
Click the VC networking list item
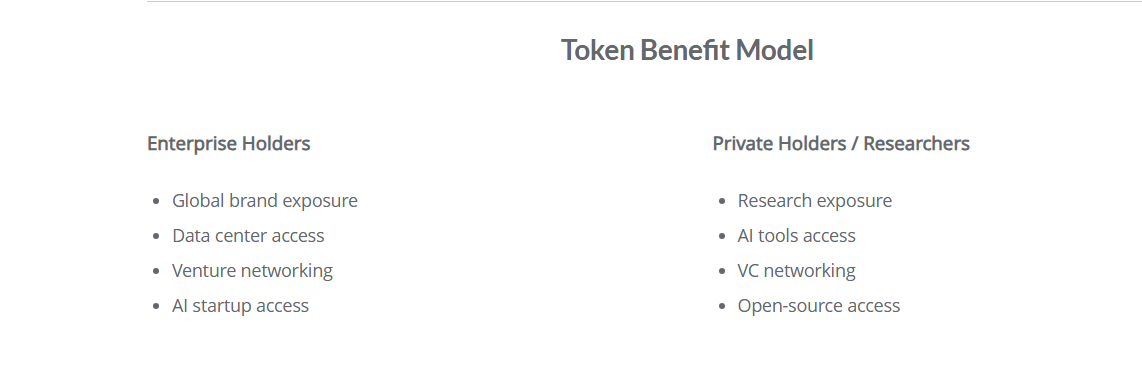[796, 270]
